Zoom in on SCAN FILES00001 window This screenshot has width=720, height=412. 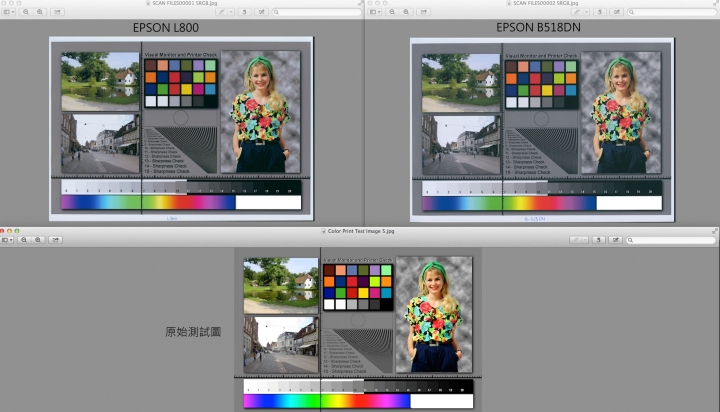tap(39, 12)
